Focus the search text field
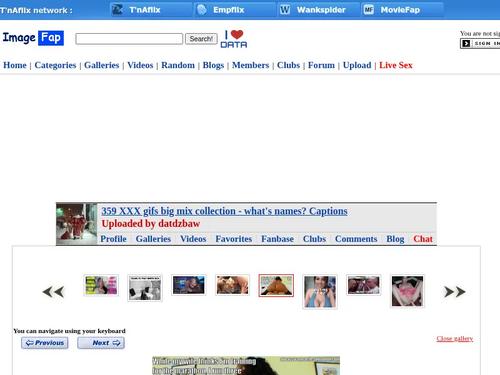The height and width of the screenshot is (375, 500). click(129, 39)
